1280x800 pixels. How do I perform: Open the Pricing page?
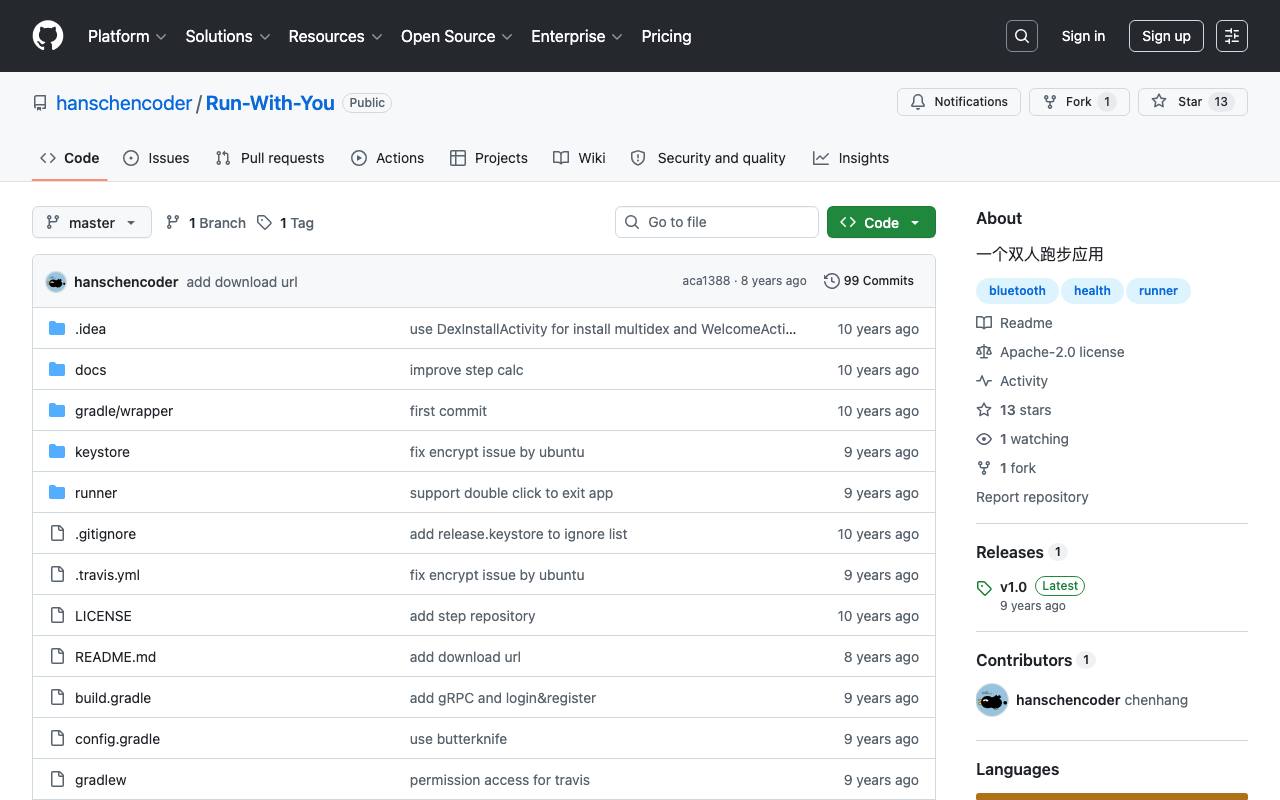pos(666,36)
